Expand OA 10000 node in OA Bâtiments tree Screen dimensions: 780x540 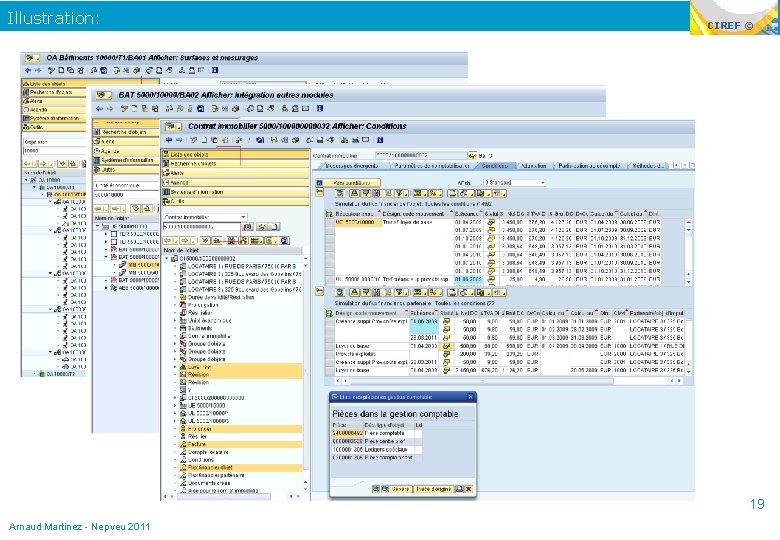click(27, 180)
